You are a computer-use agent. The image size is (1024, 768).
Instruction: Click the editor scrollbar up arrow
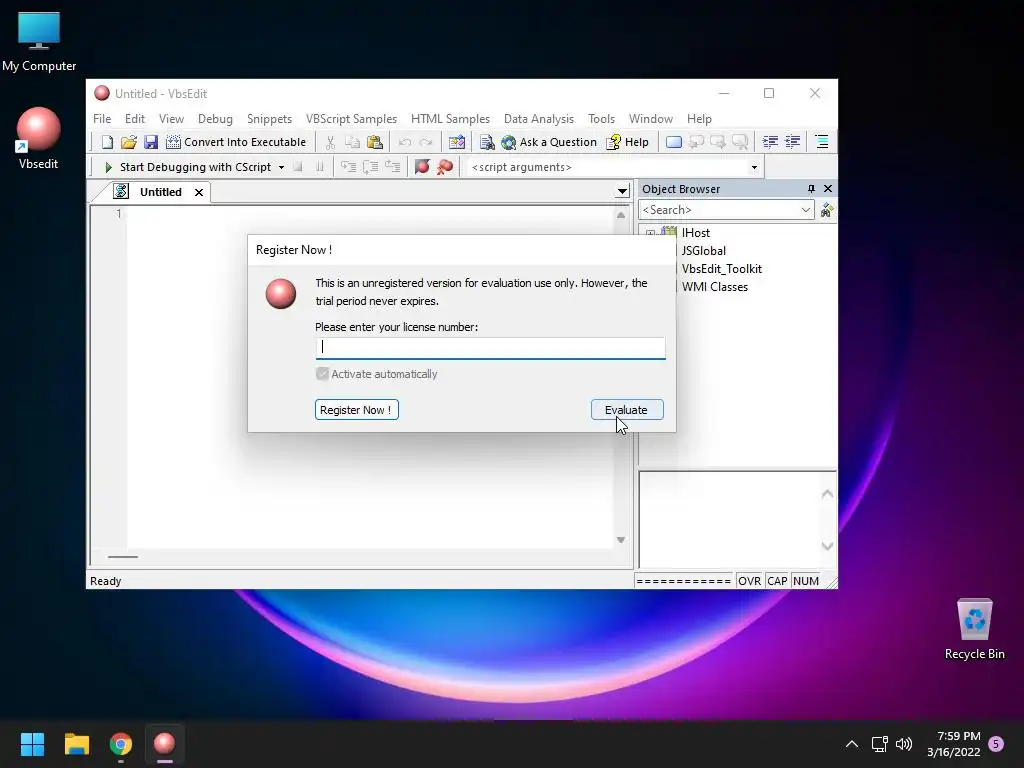click(621, 215)
